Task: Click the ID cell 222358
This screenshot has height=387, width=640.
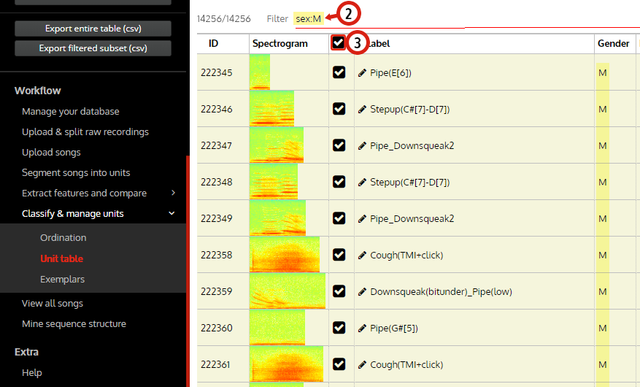Action: (x=216, y=255)
